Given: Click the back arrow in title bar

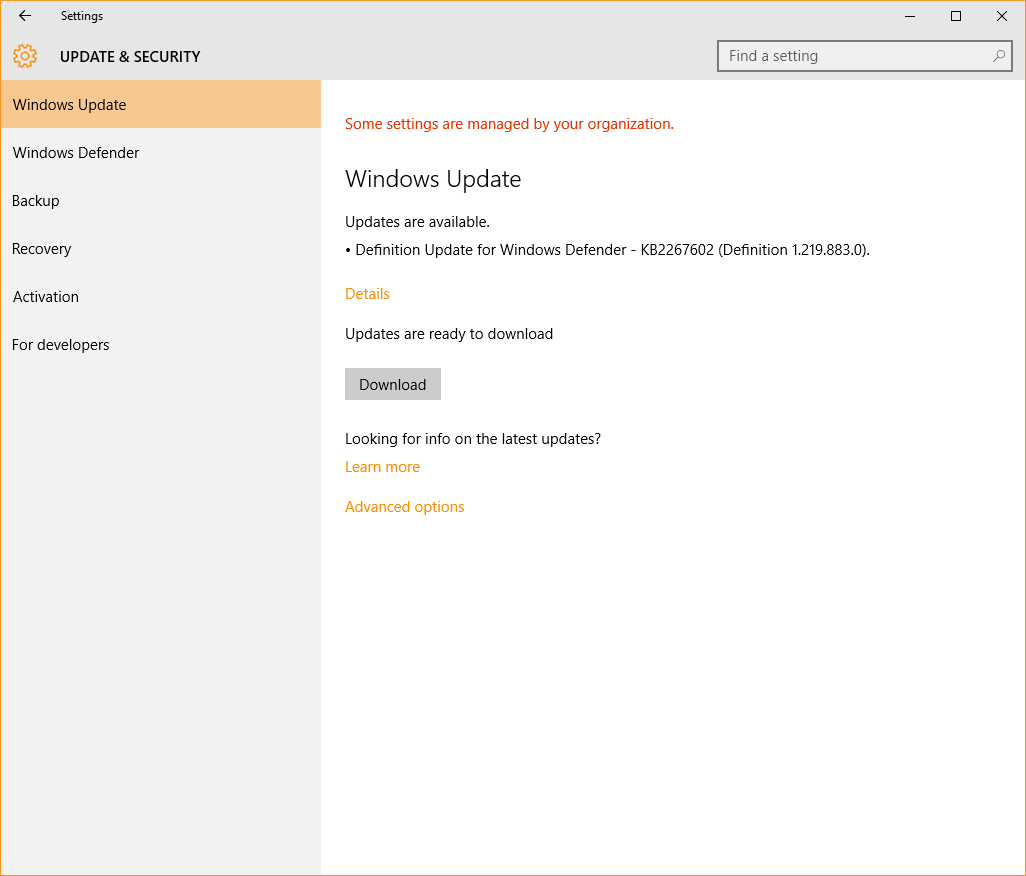Looking at the screenshot, I should pos(25,16).
